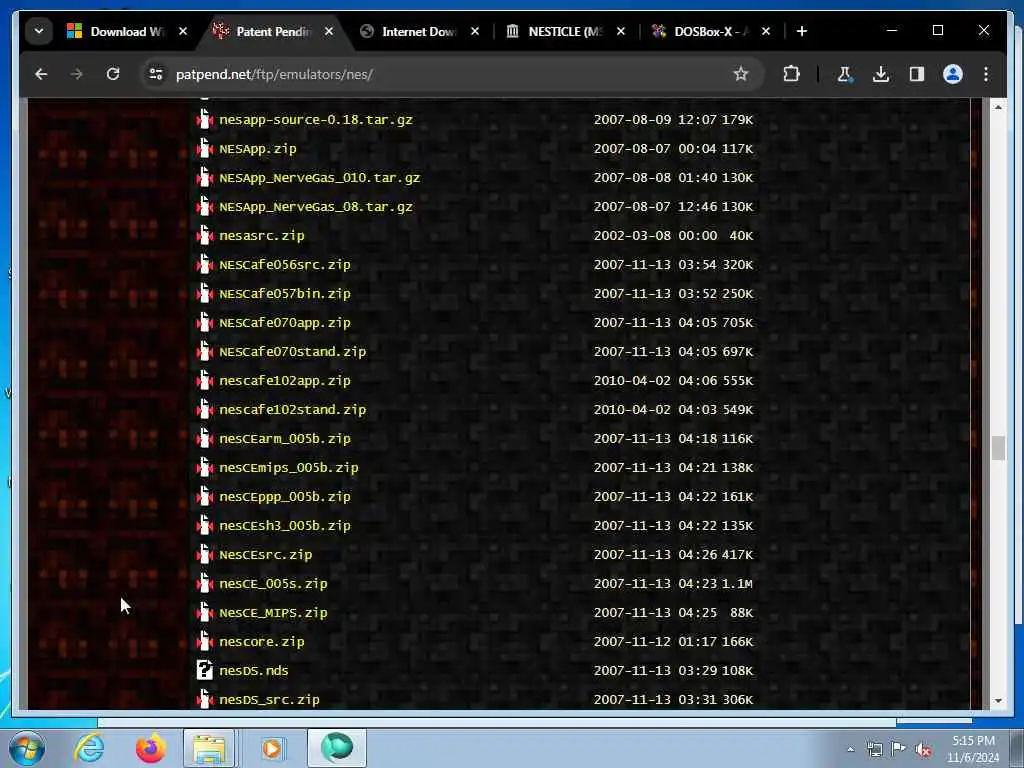Screen dimensions: 1024x768
Task: Launch Firefox from the taskbar
Action: (x=150, y=748)
